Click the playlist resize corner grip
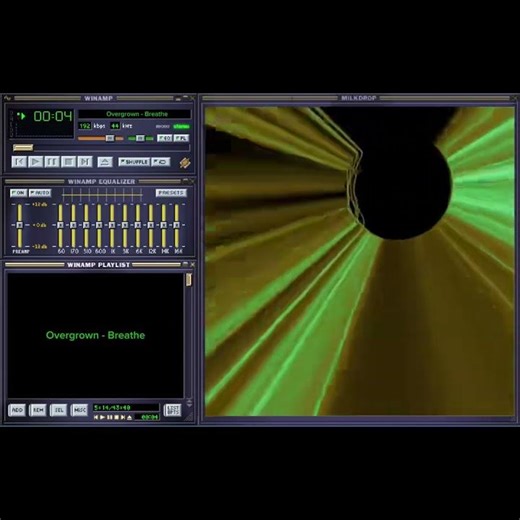Image resolution: width=520 pixels, height=520 pixels. (x=189, y=417)
